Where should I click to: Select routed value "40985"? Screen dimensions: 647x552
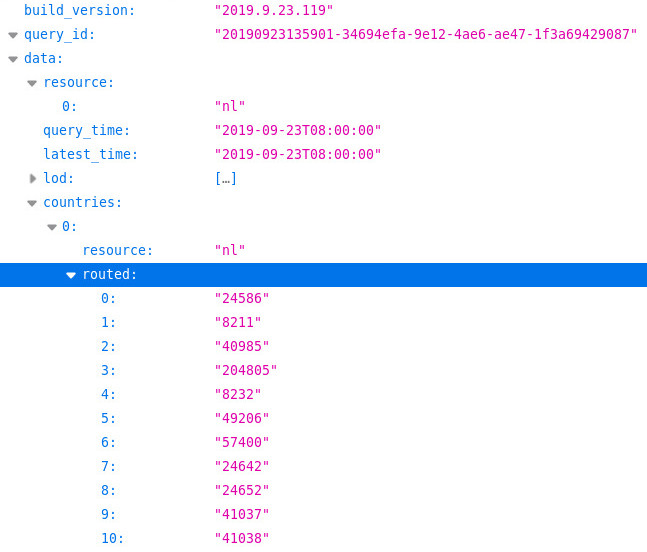point(242,346)
